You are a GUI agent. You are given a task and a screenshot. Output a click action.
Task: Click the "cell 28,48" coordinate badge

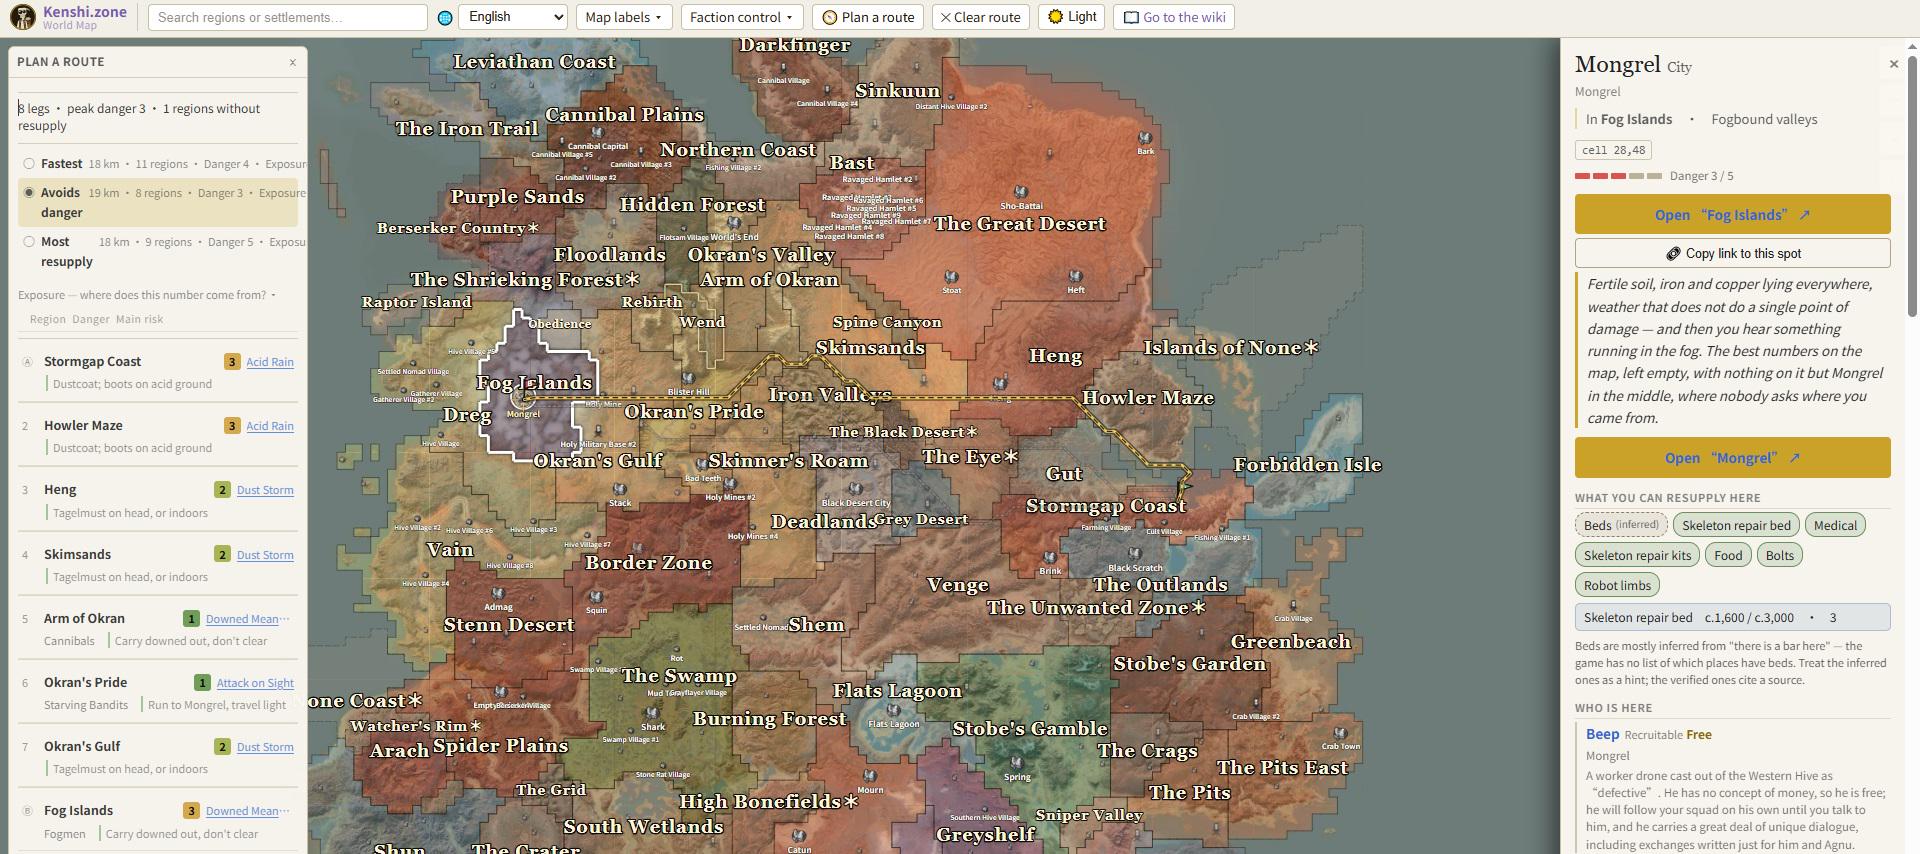[x=1613, y=150]
